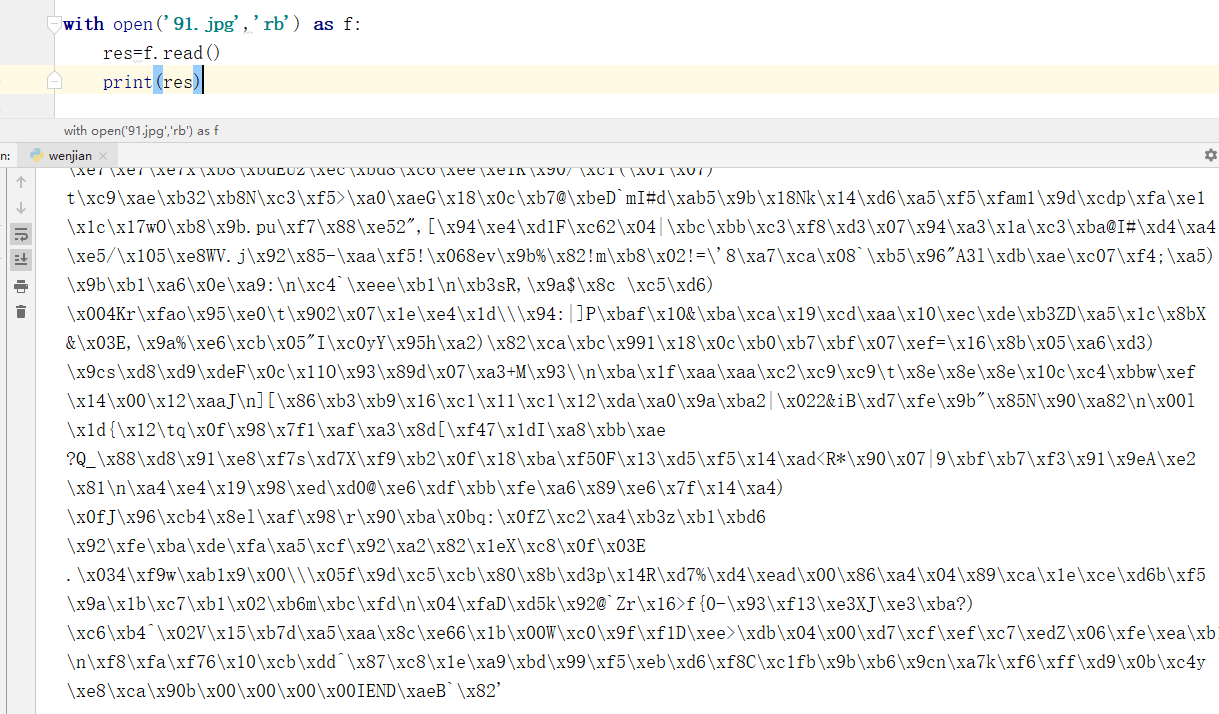Click code line "with open('91.jpg','rb') as f:"
The height and width of the screenshot is (714, 1219).
coord(211,24)
